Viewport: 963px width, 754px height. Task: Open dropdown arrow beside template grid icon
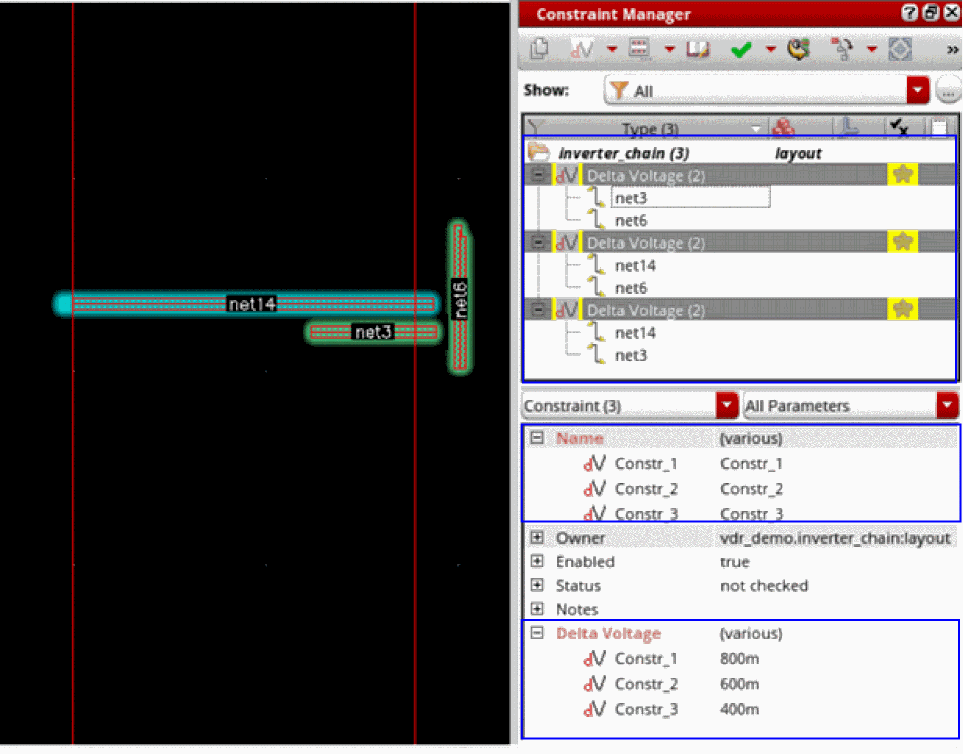669,49
